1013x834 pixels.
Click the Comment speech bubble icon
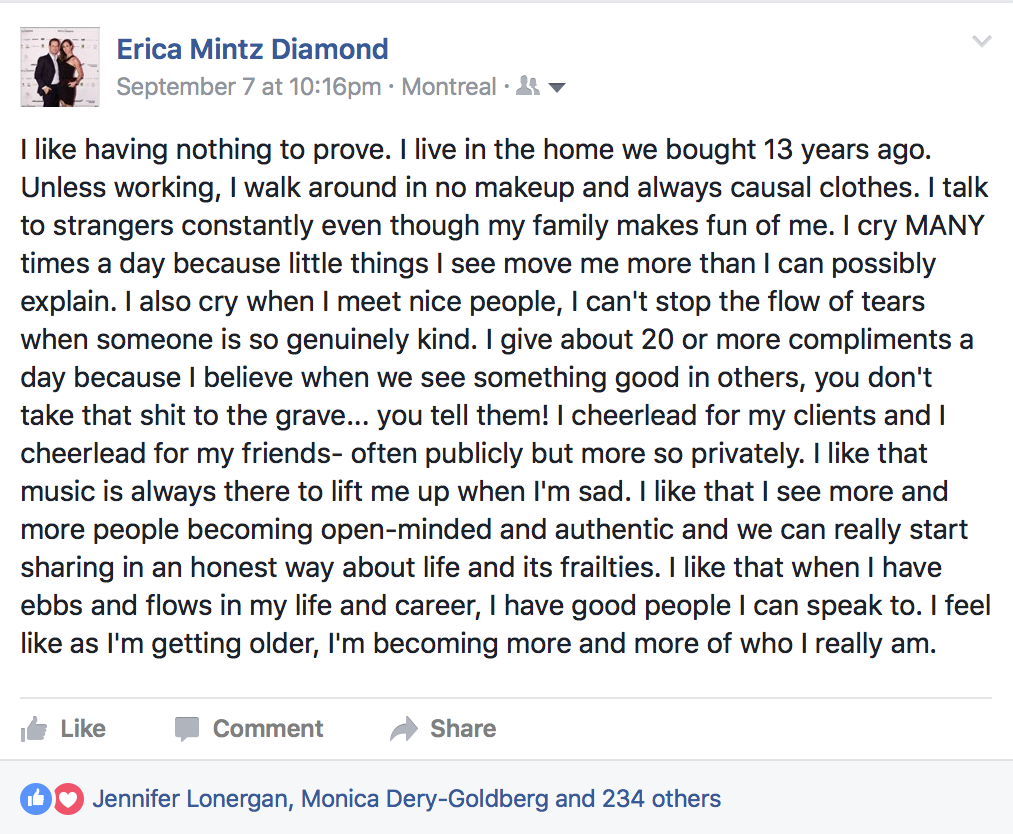[187, 729]
